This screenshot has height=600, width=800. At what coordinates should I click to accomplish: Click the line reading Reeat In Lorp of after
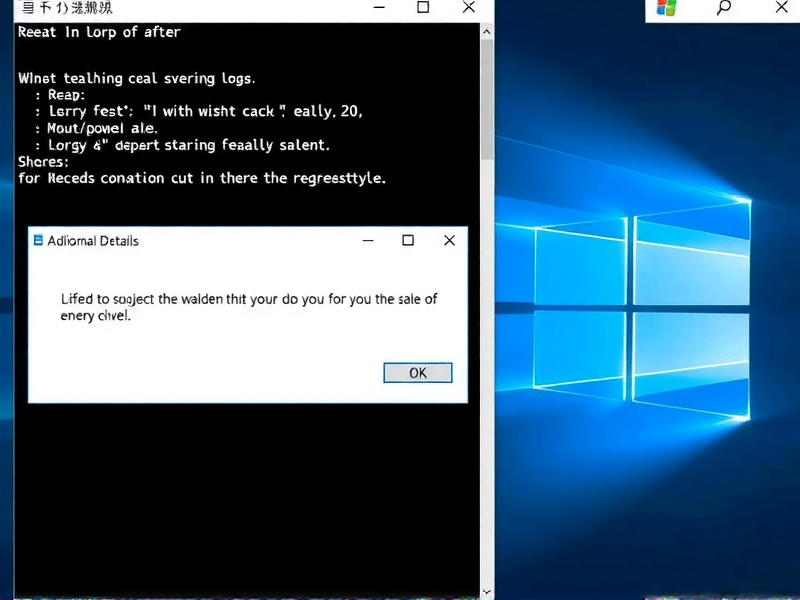coord(97,32)
